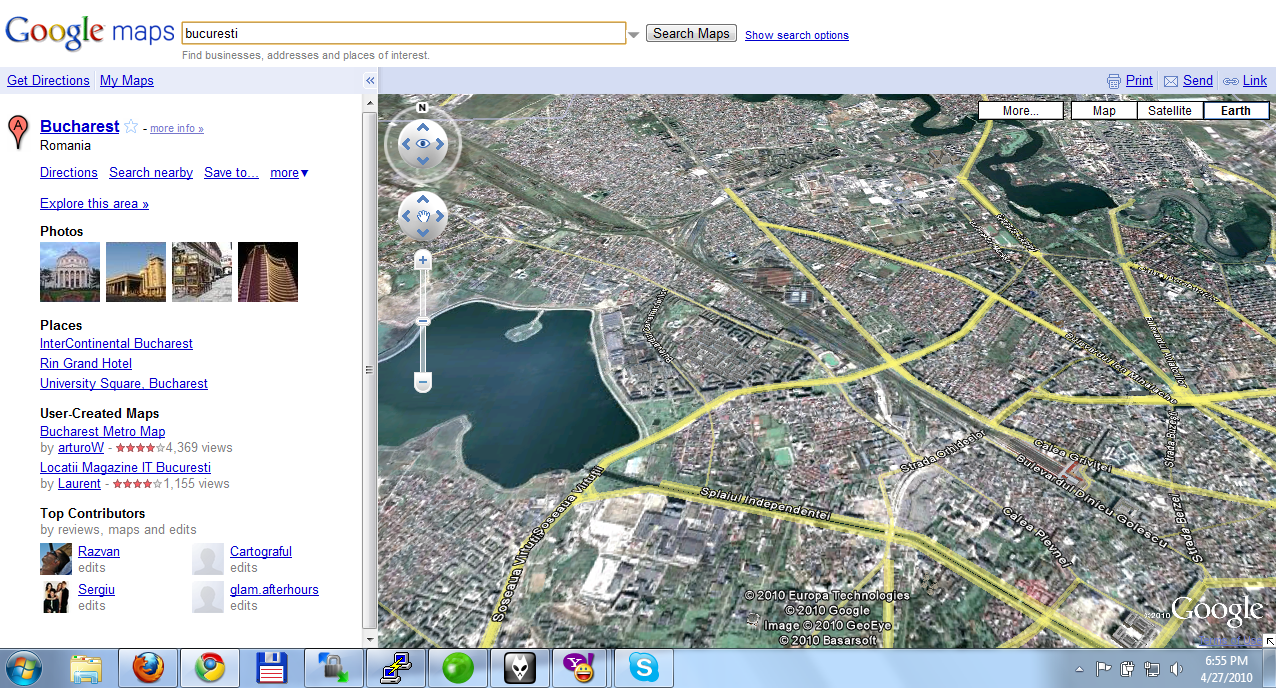
Task: Switch to Chrome in the taskbar
Action: tap(210, 668)
